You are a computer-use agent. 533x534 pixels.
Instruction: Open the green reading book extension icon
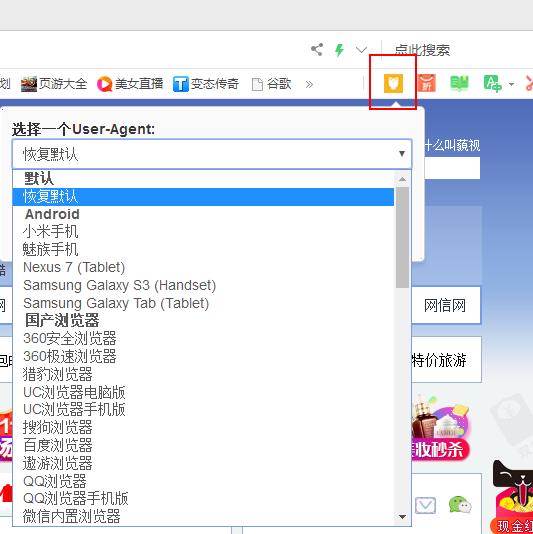click(x=459, y=83)
